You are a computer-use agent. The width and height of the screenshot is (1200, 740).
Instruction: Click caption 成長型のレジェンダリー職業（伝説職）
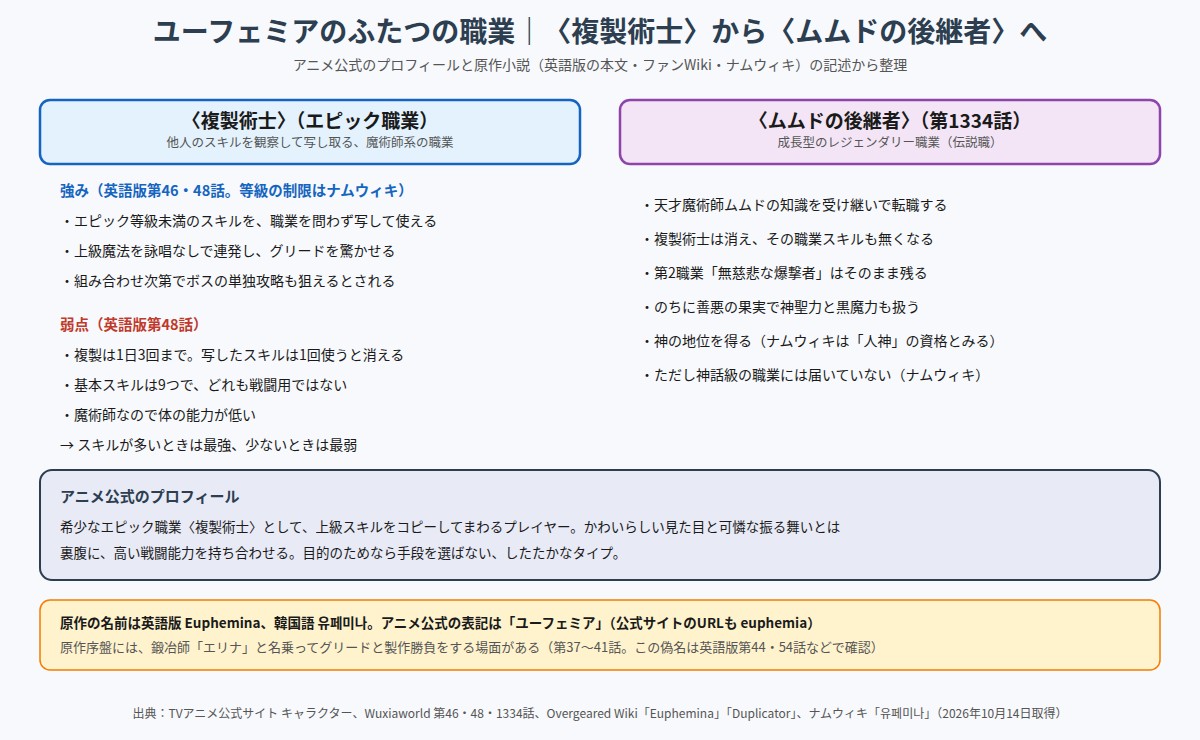pyautogui.click(x=890, y=143)
